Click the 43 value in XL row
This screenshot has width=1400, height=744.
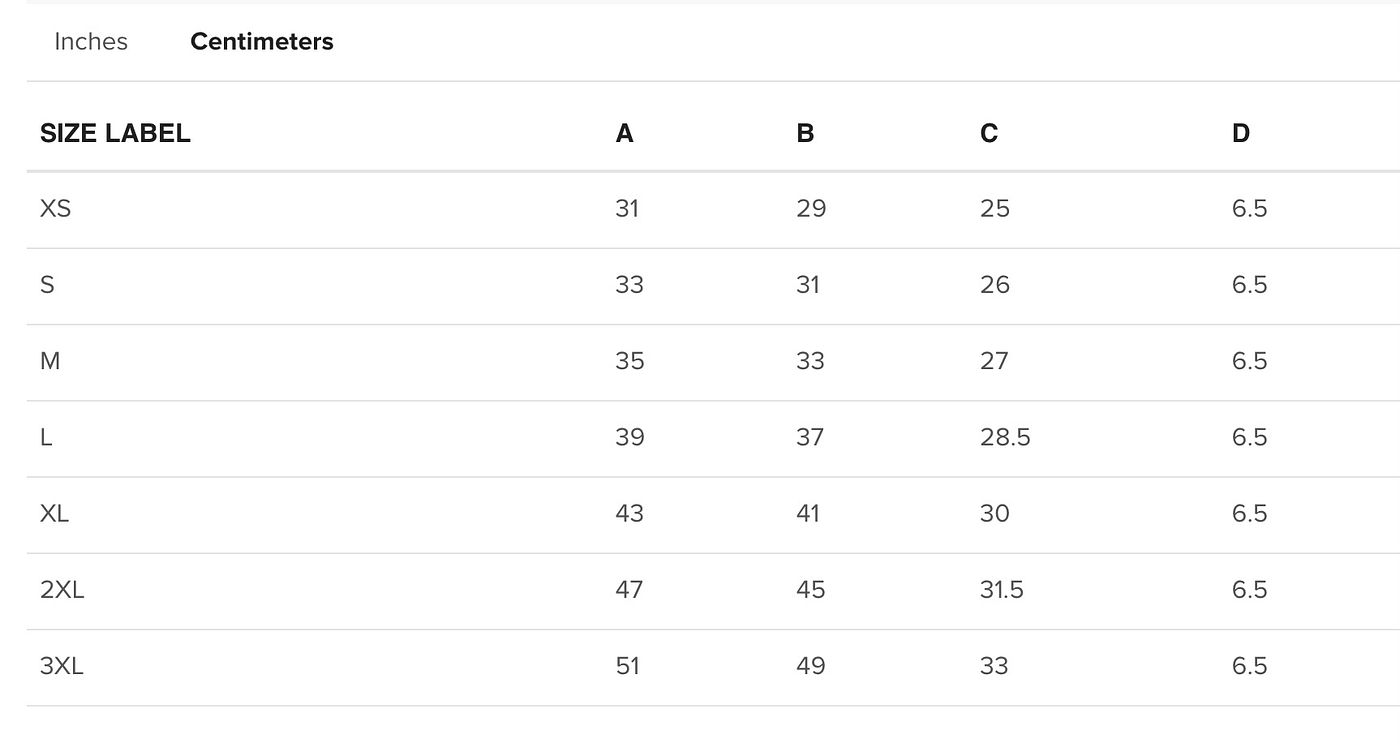pos(630,513)
